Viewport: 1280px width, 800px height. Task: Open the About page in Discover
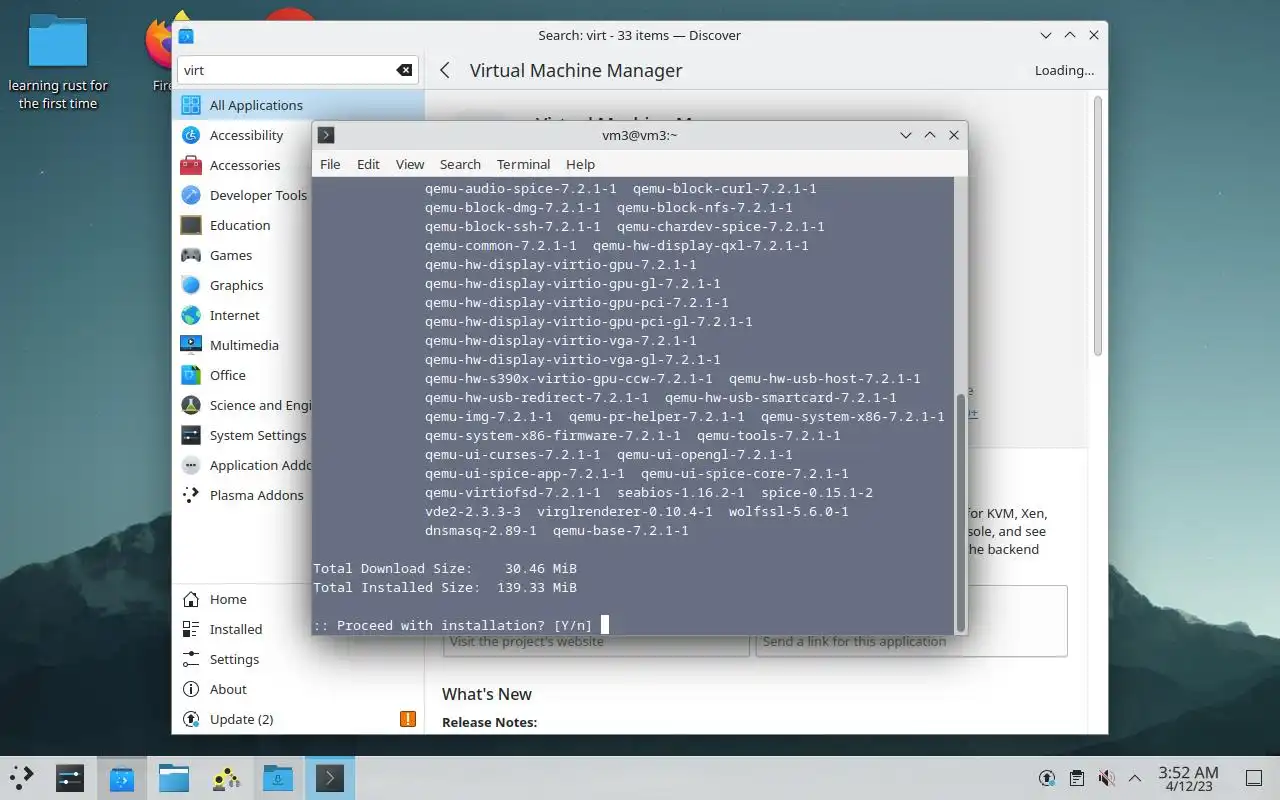tap(298, 689)
